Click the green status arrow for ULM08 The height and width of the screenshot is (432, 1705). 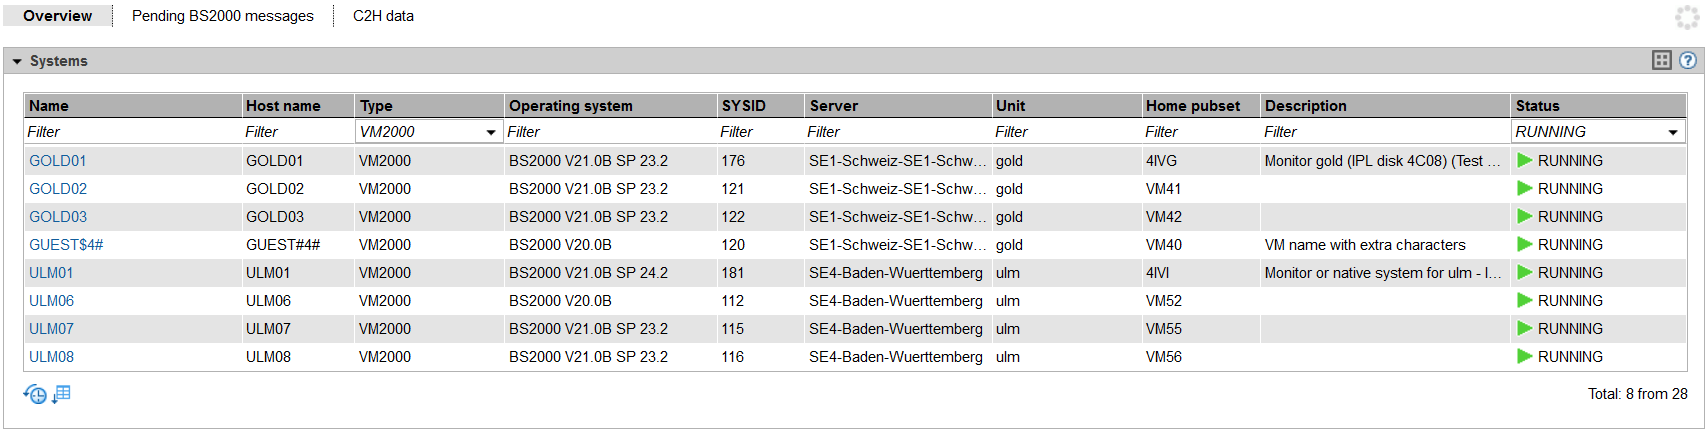coord(1525,357)
